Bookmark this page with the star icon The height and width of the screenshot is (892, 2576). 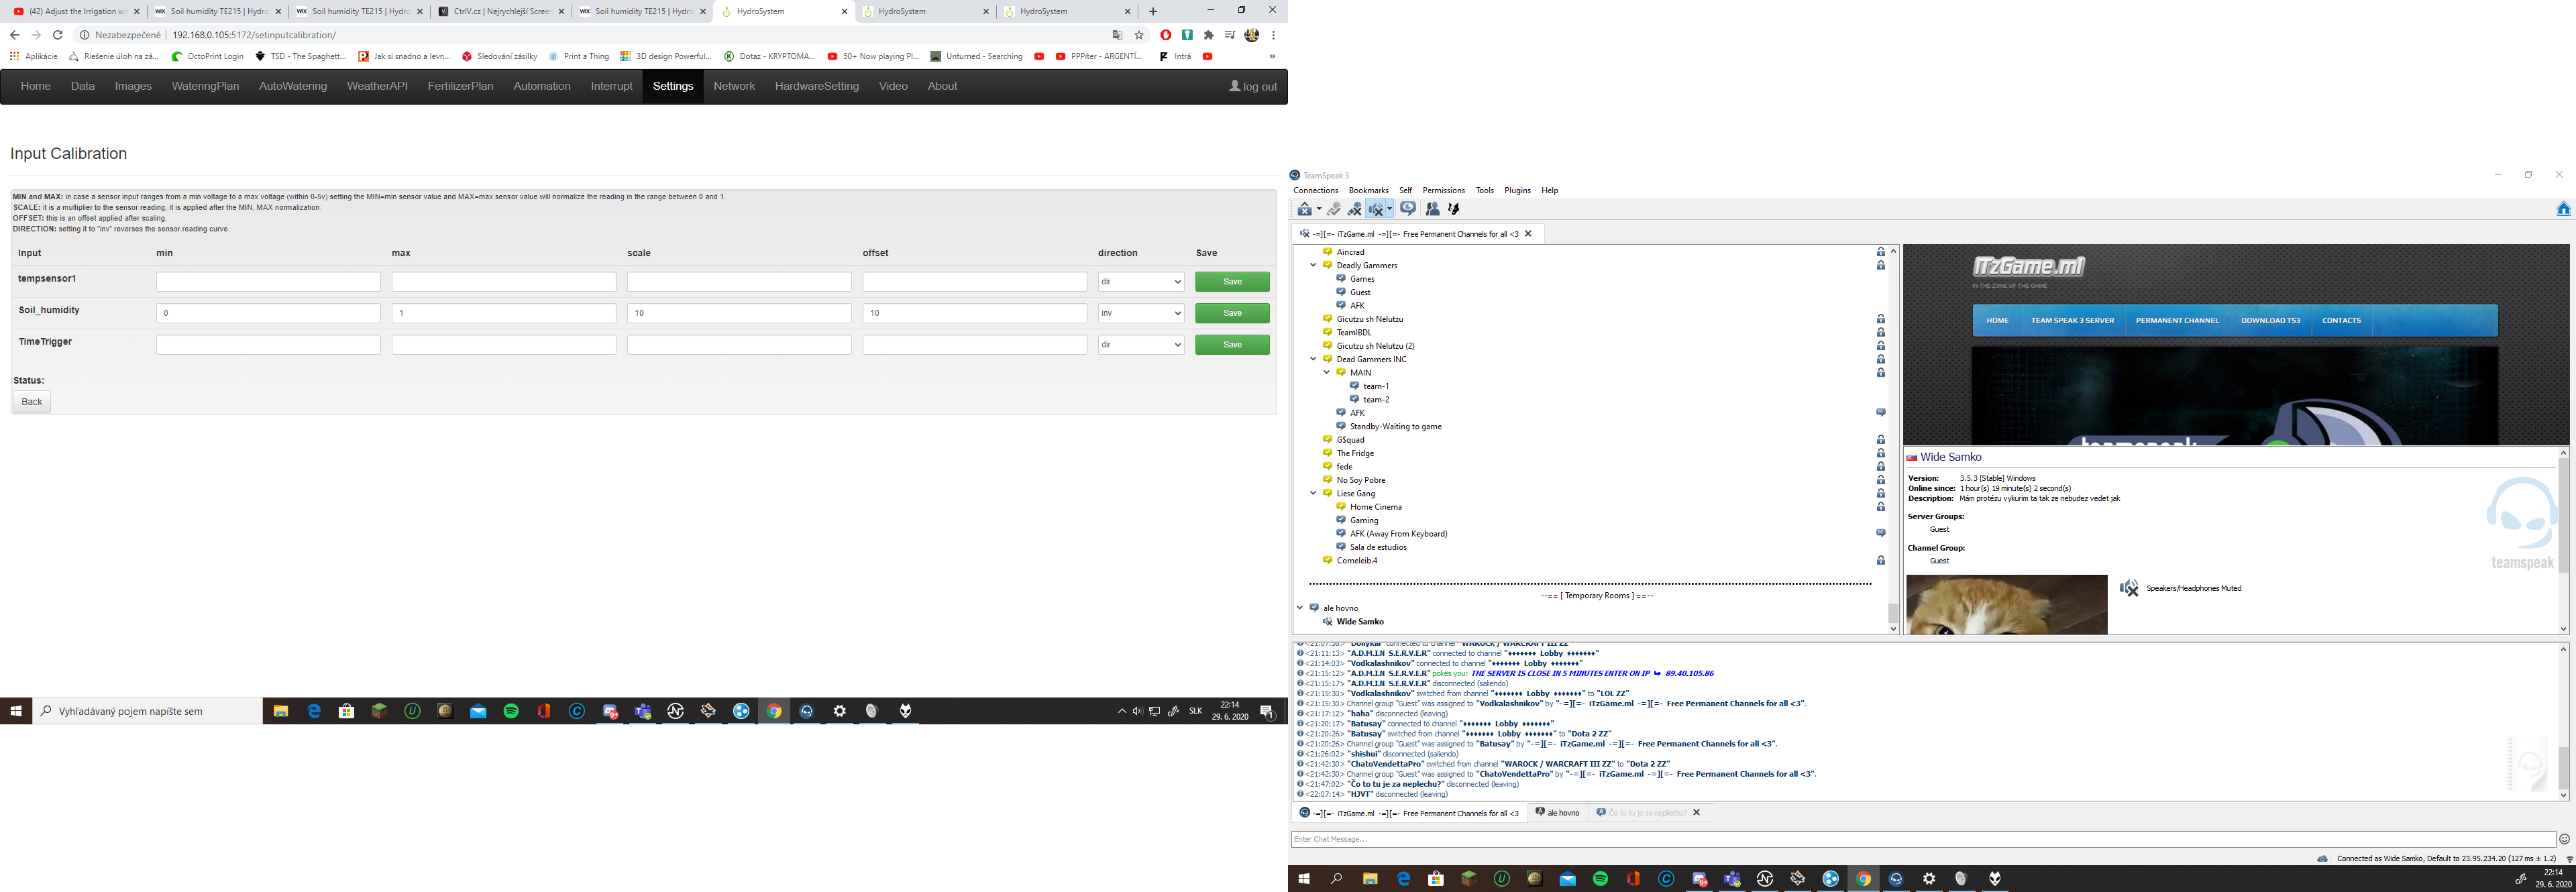pyautogui.click(x=1139, y=35)
